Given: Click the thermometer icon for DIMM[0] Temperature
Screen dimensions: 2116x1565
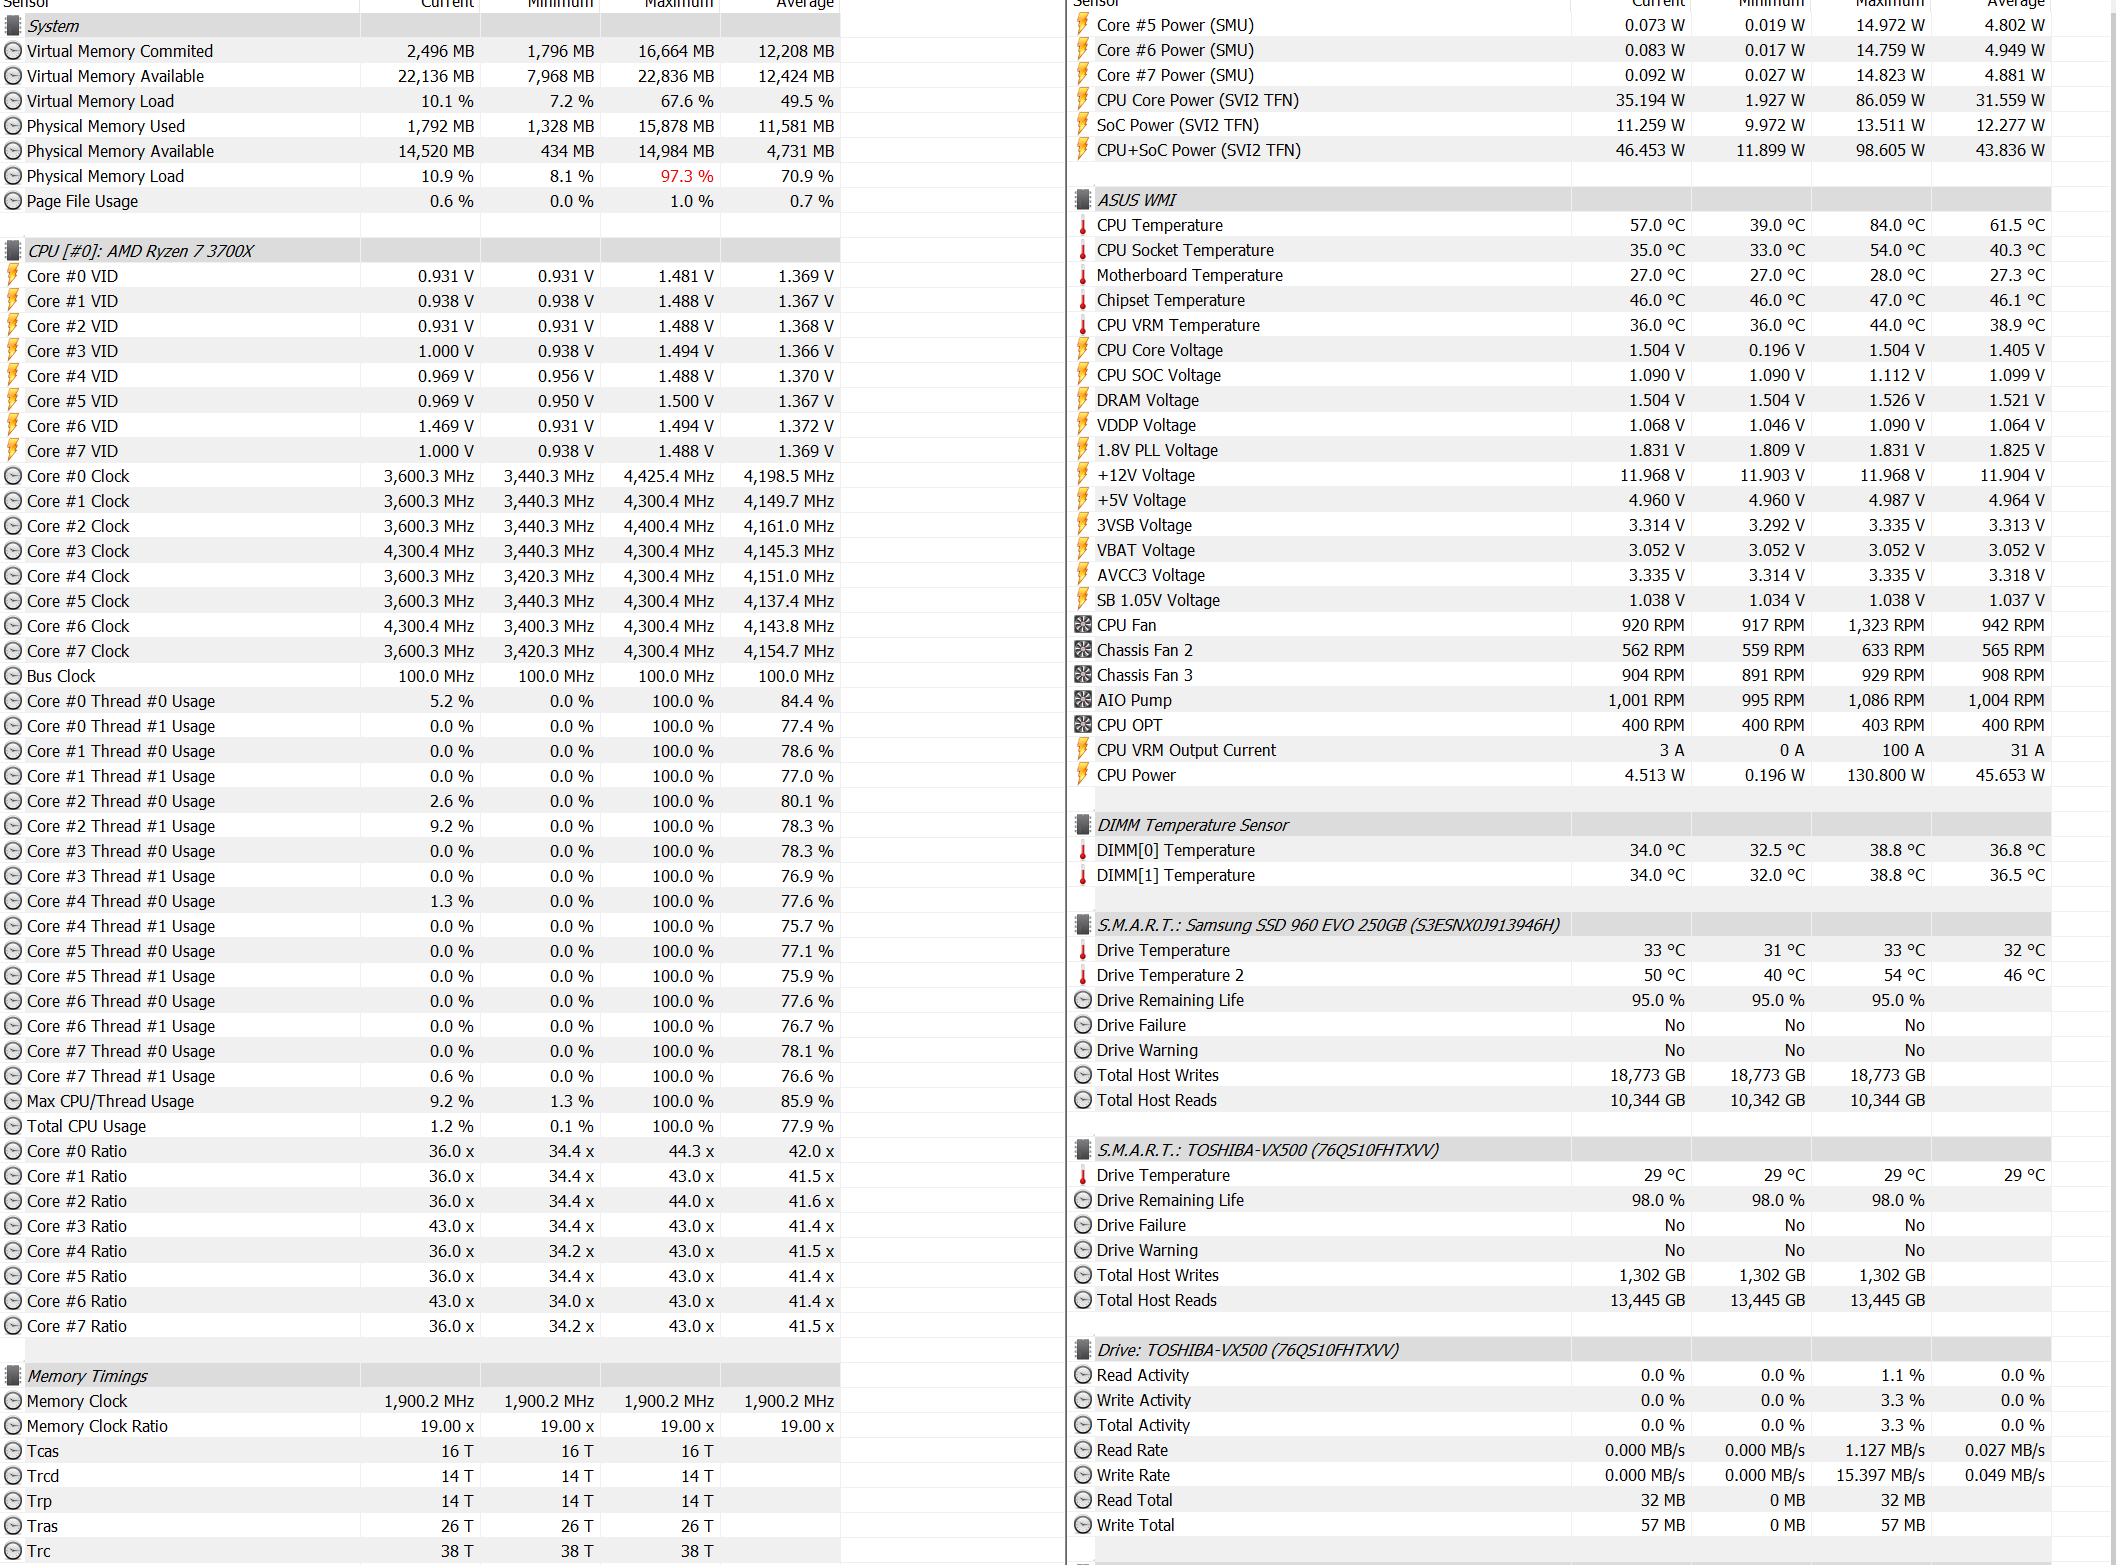Looking at the screenshot, I should pos(1082,850).
